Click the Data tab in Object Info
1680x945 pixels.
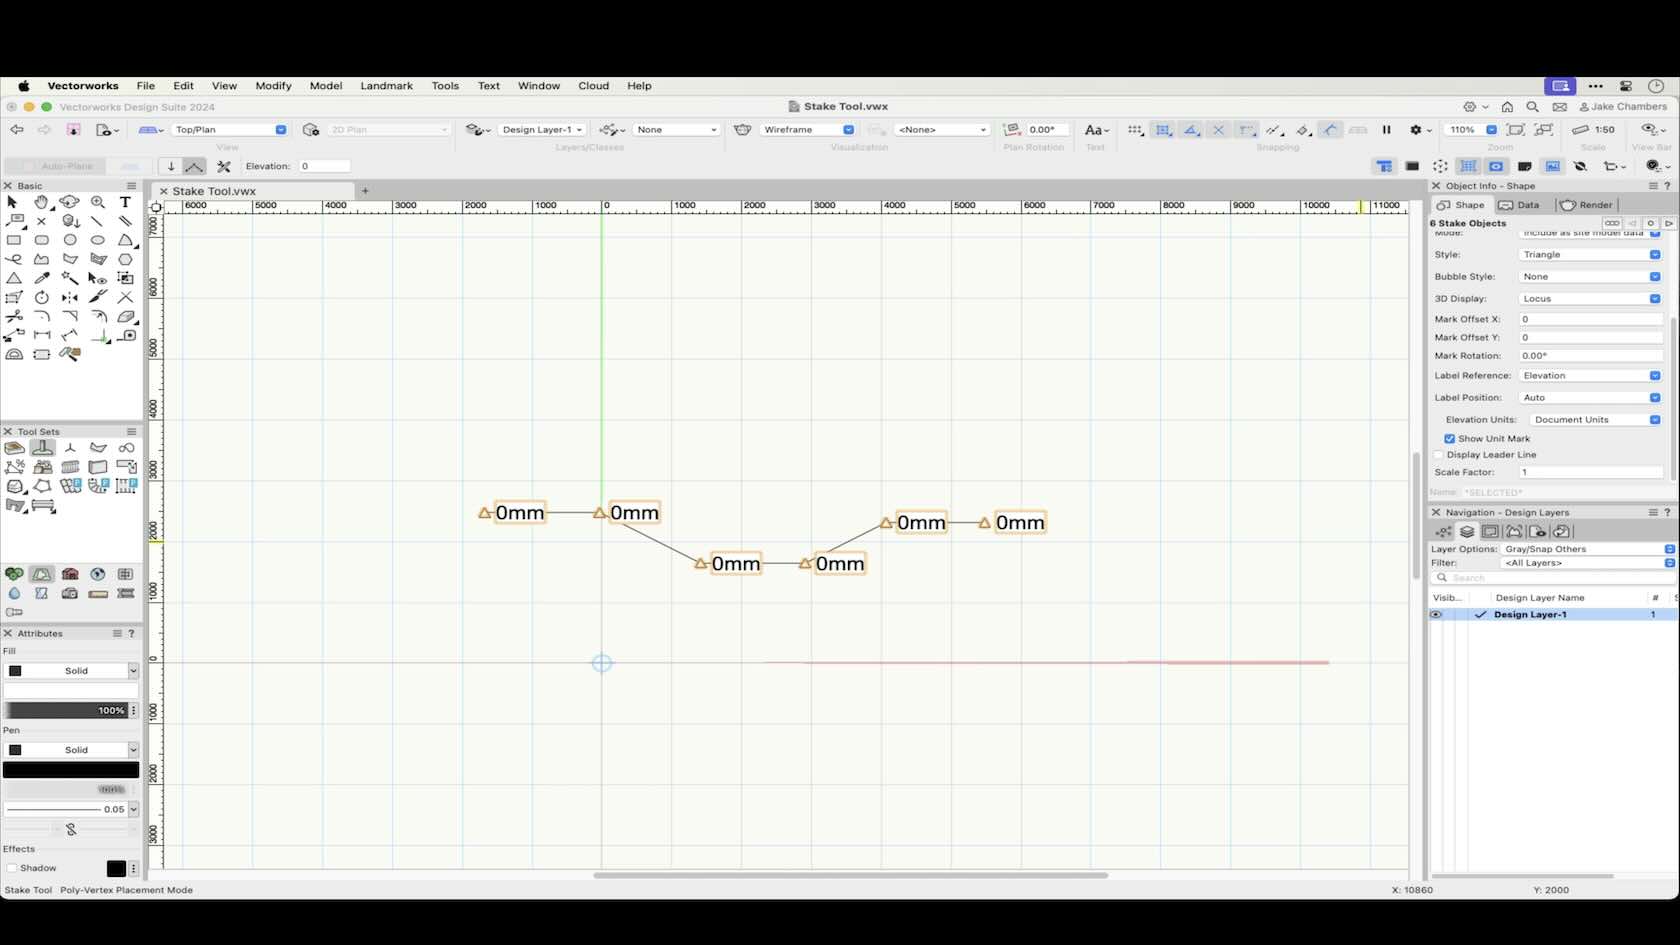pos(1519,205)
